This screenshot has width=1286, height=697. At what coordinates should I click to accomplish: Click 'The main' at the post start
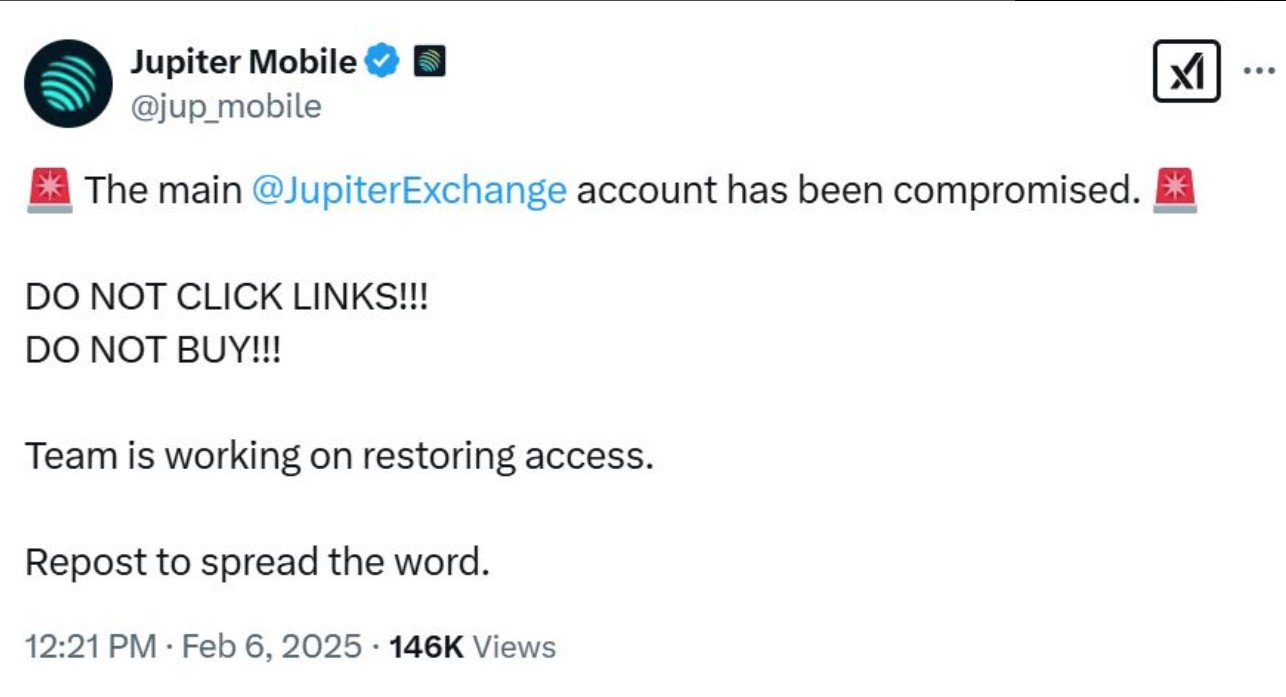[x=163, y=190]
